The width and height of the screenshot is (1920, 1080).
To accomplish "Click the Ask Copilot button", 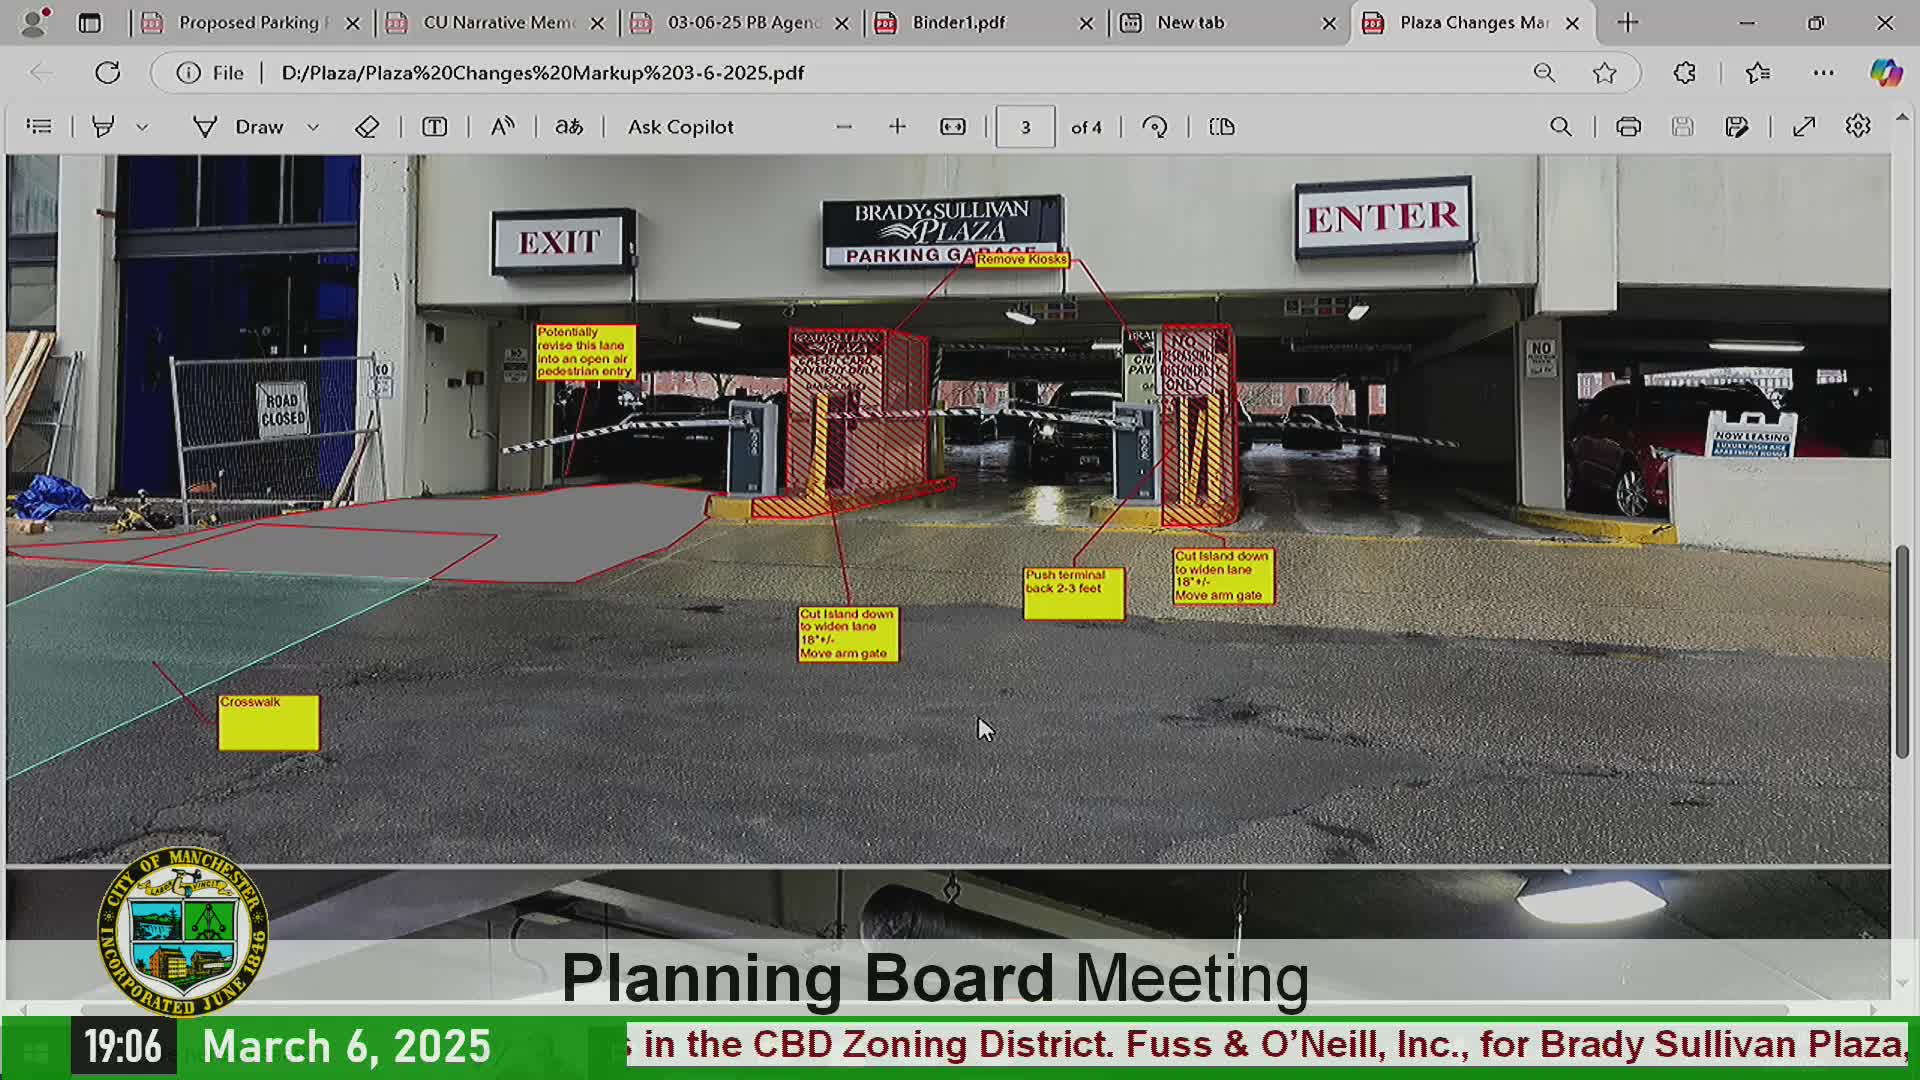I will point(680,127).
